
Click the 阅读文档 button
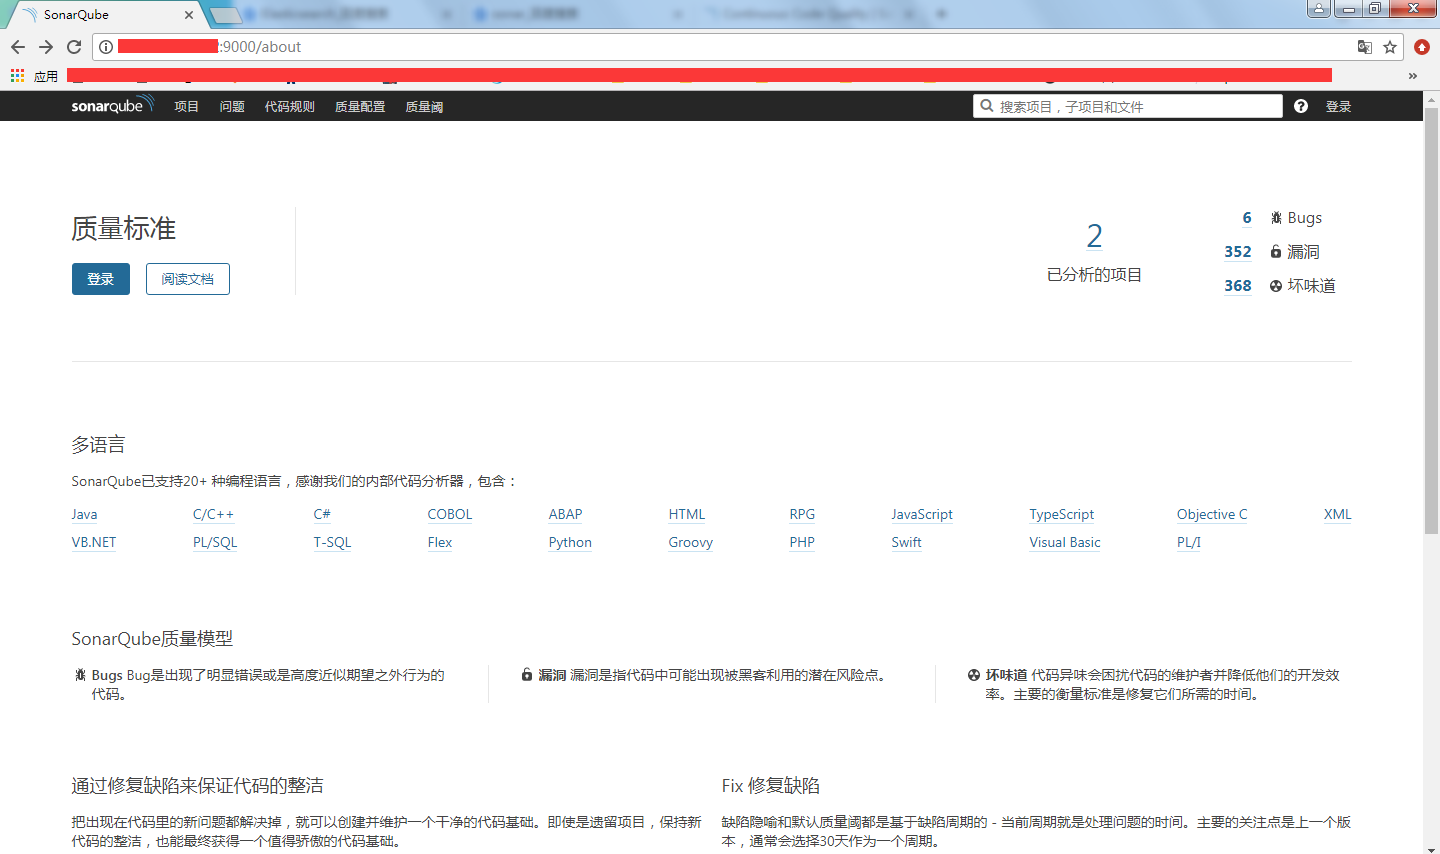(x=188, y=279)
